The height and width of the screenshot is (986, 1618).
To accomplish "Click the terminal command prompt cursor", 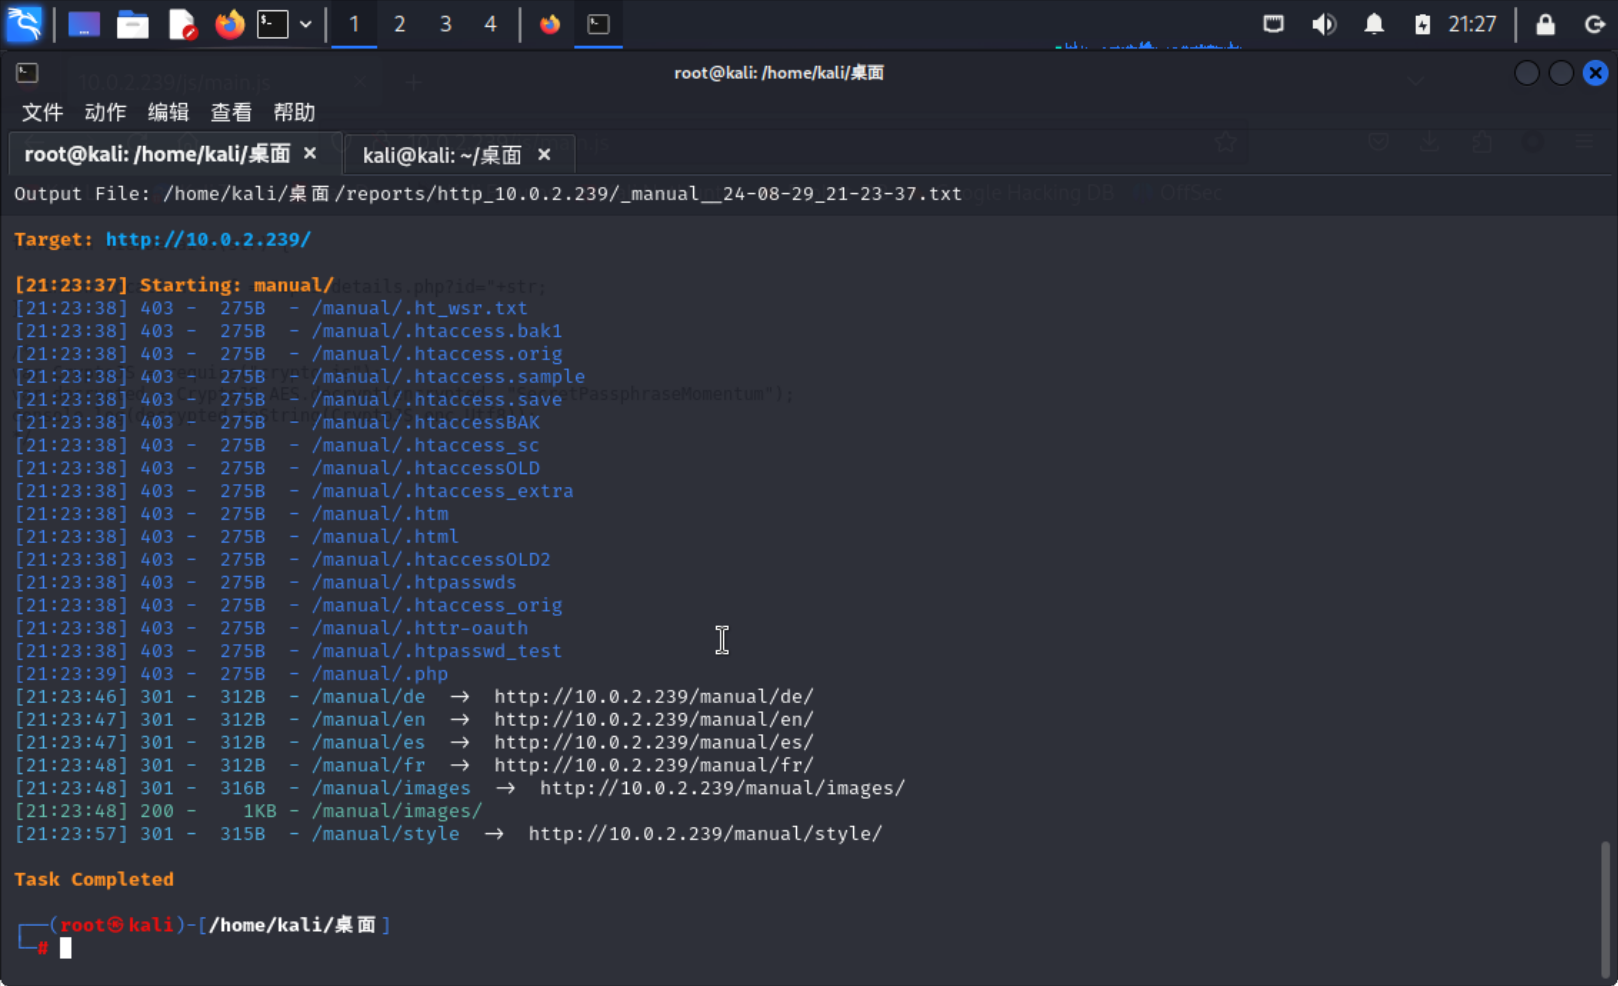I will coord(65,948).
